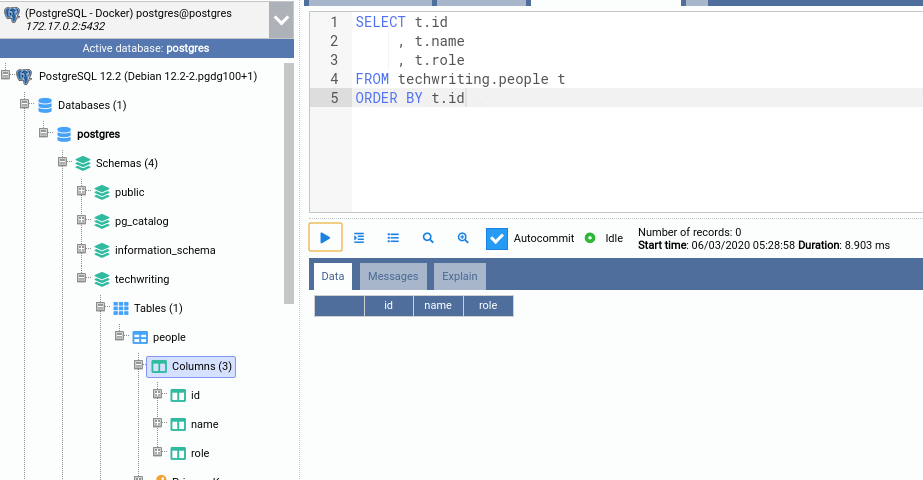Expand the public schema node

pyautogui.click(x=82, y=192)
